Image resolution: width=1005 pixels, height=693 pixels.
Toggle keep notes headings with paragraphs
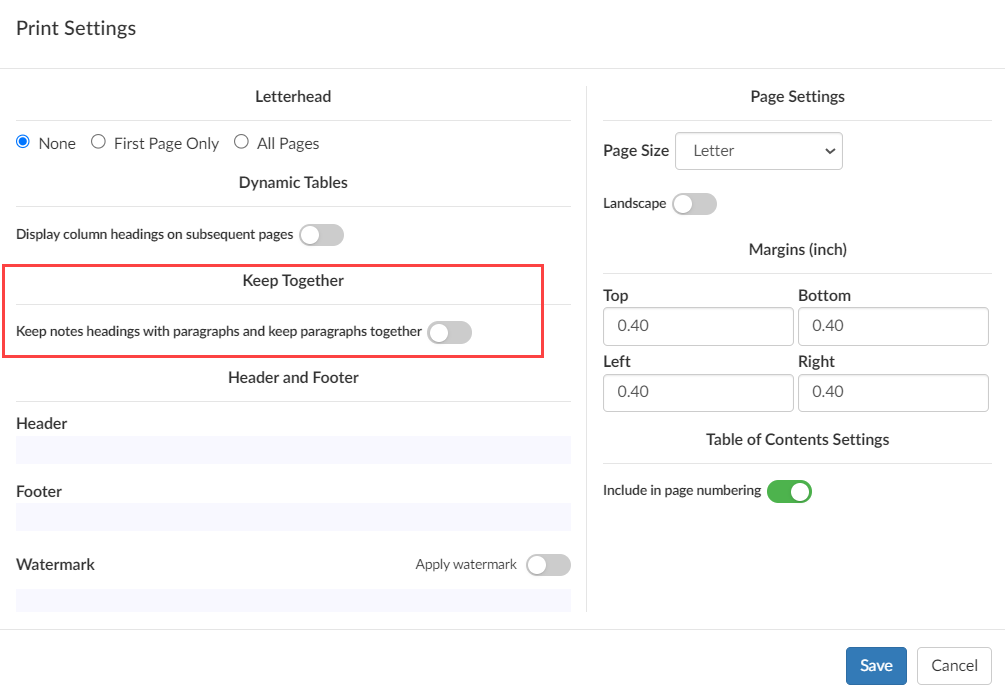[x=449, y=332]
